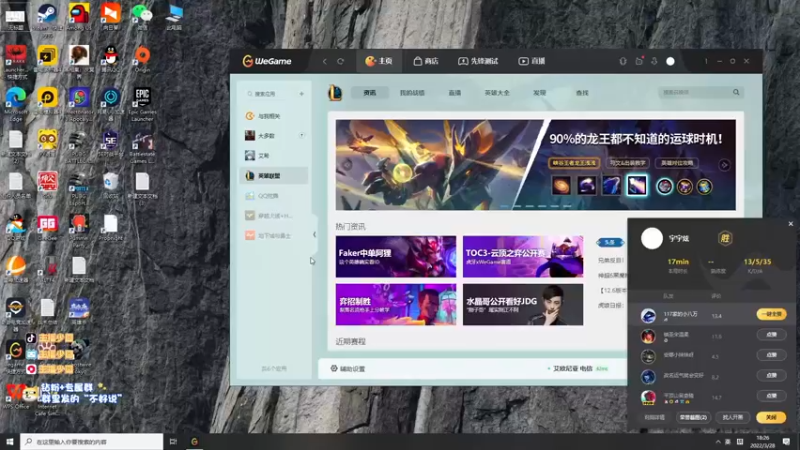This screenshot has width=800, height=450.
Task: Open Task View on the taskbar
Action: tap(173, 442)
